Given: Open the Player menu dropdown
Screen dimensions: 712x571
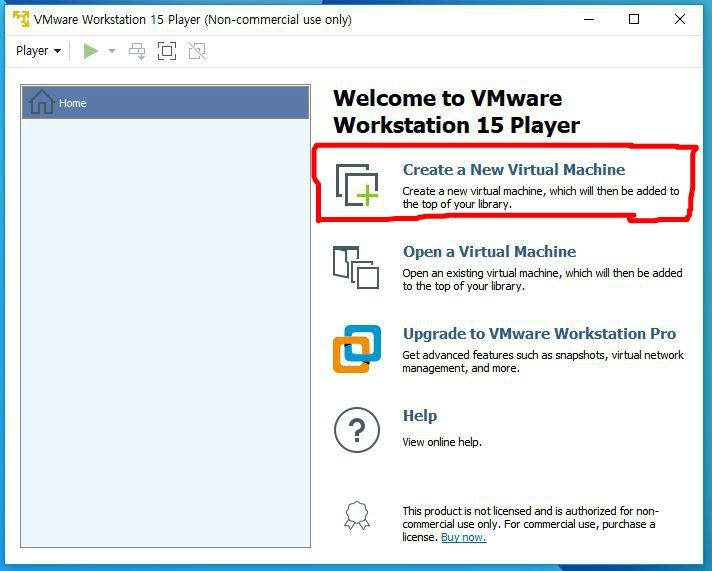Looking at the screenshot, I should coord(38,50).
